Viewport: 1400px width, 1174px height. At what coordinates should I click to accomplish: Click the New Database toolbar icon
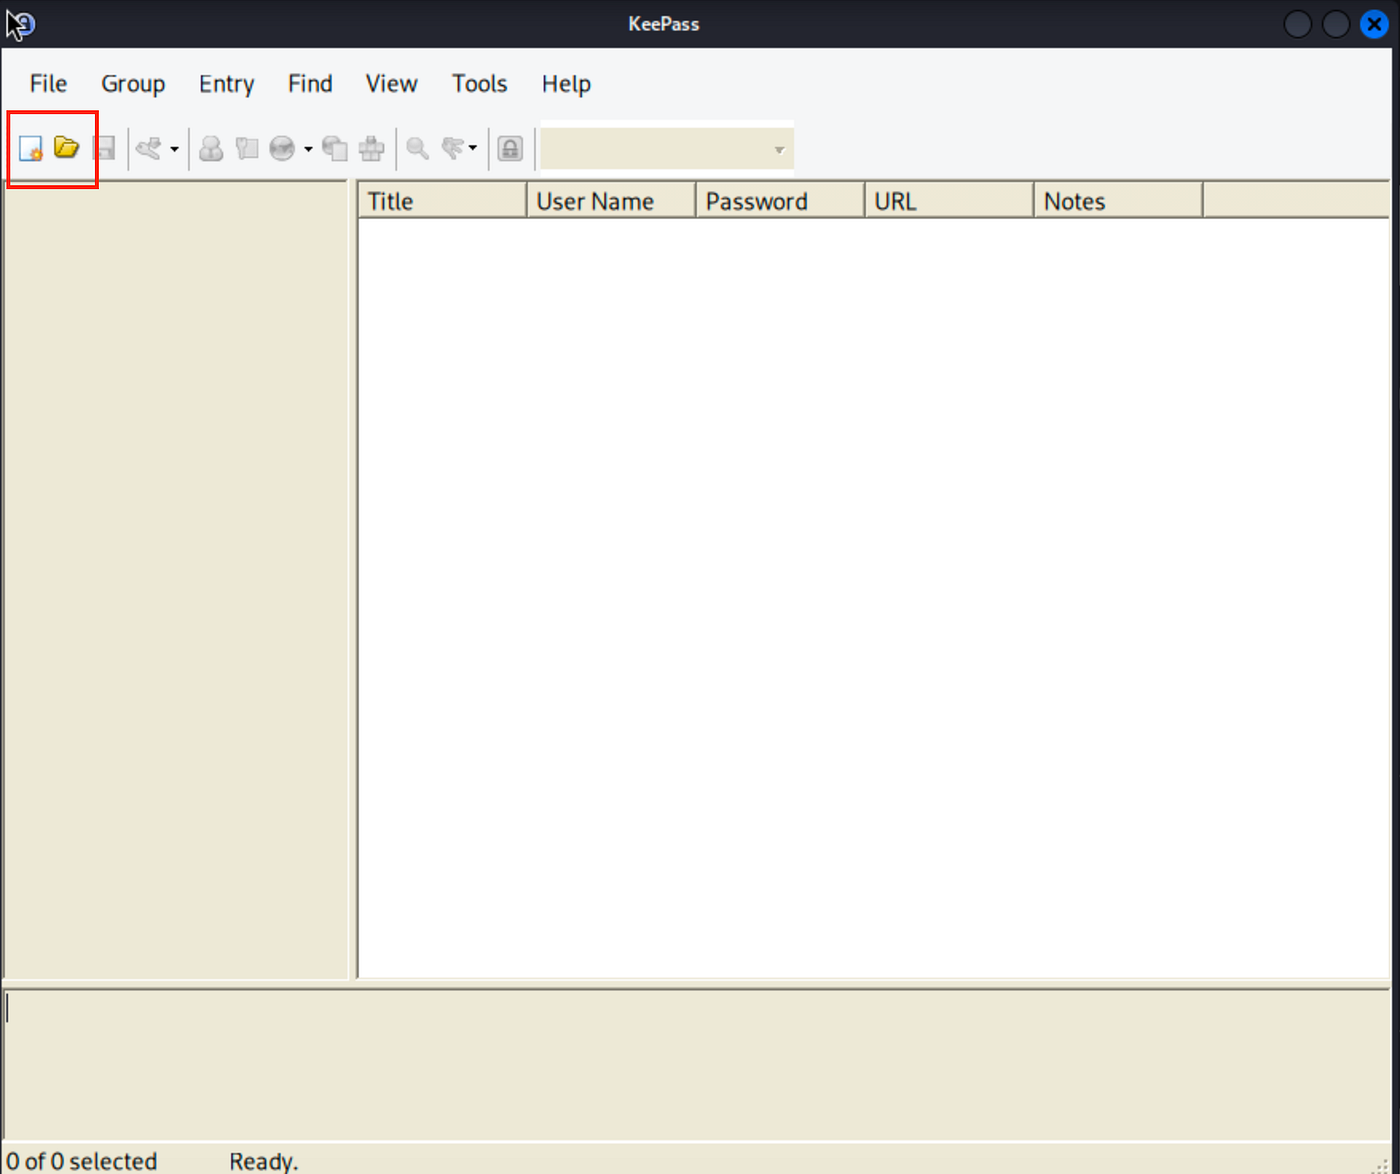tap(30, 149)
